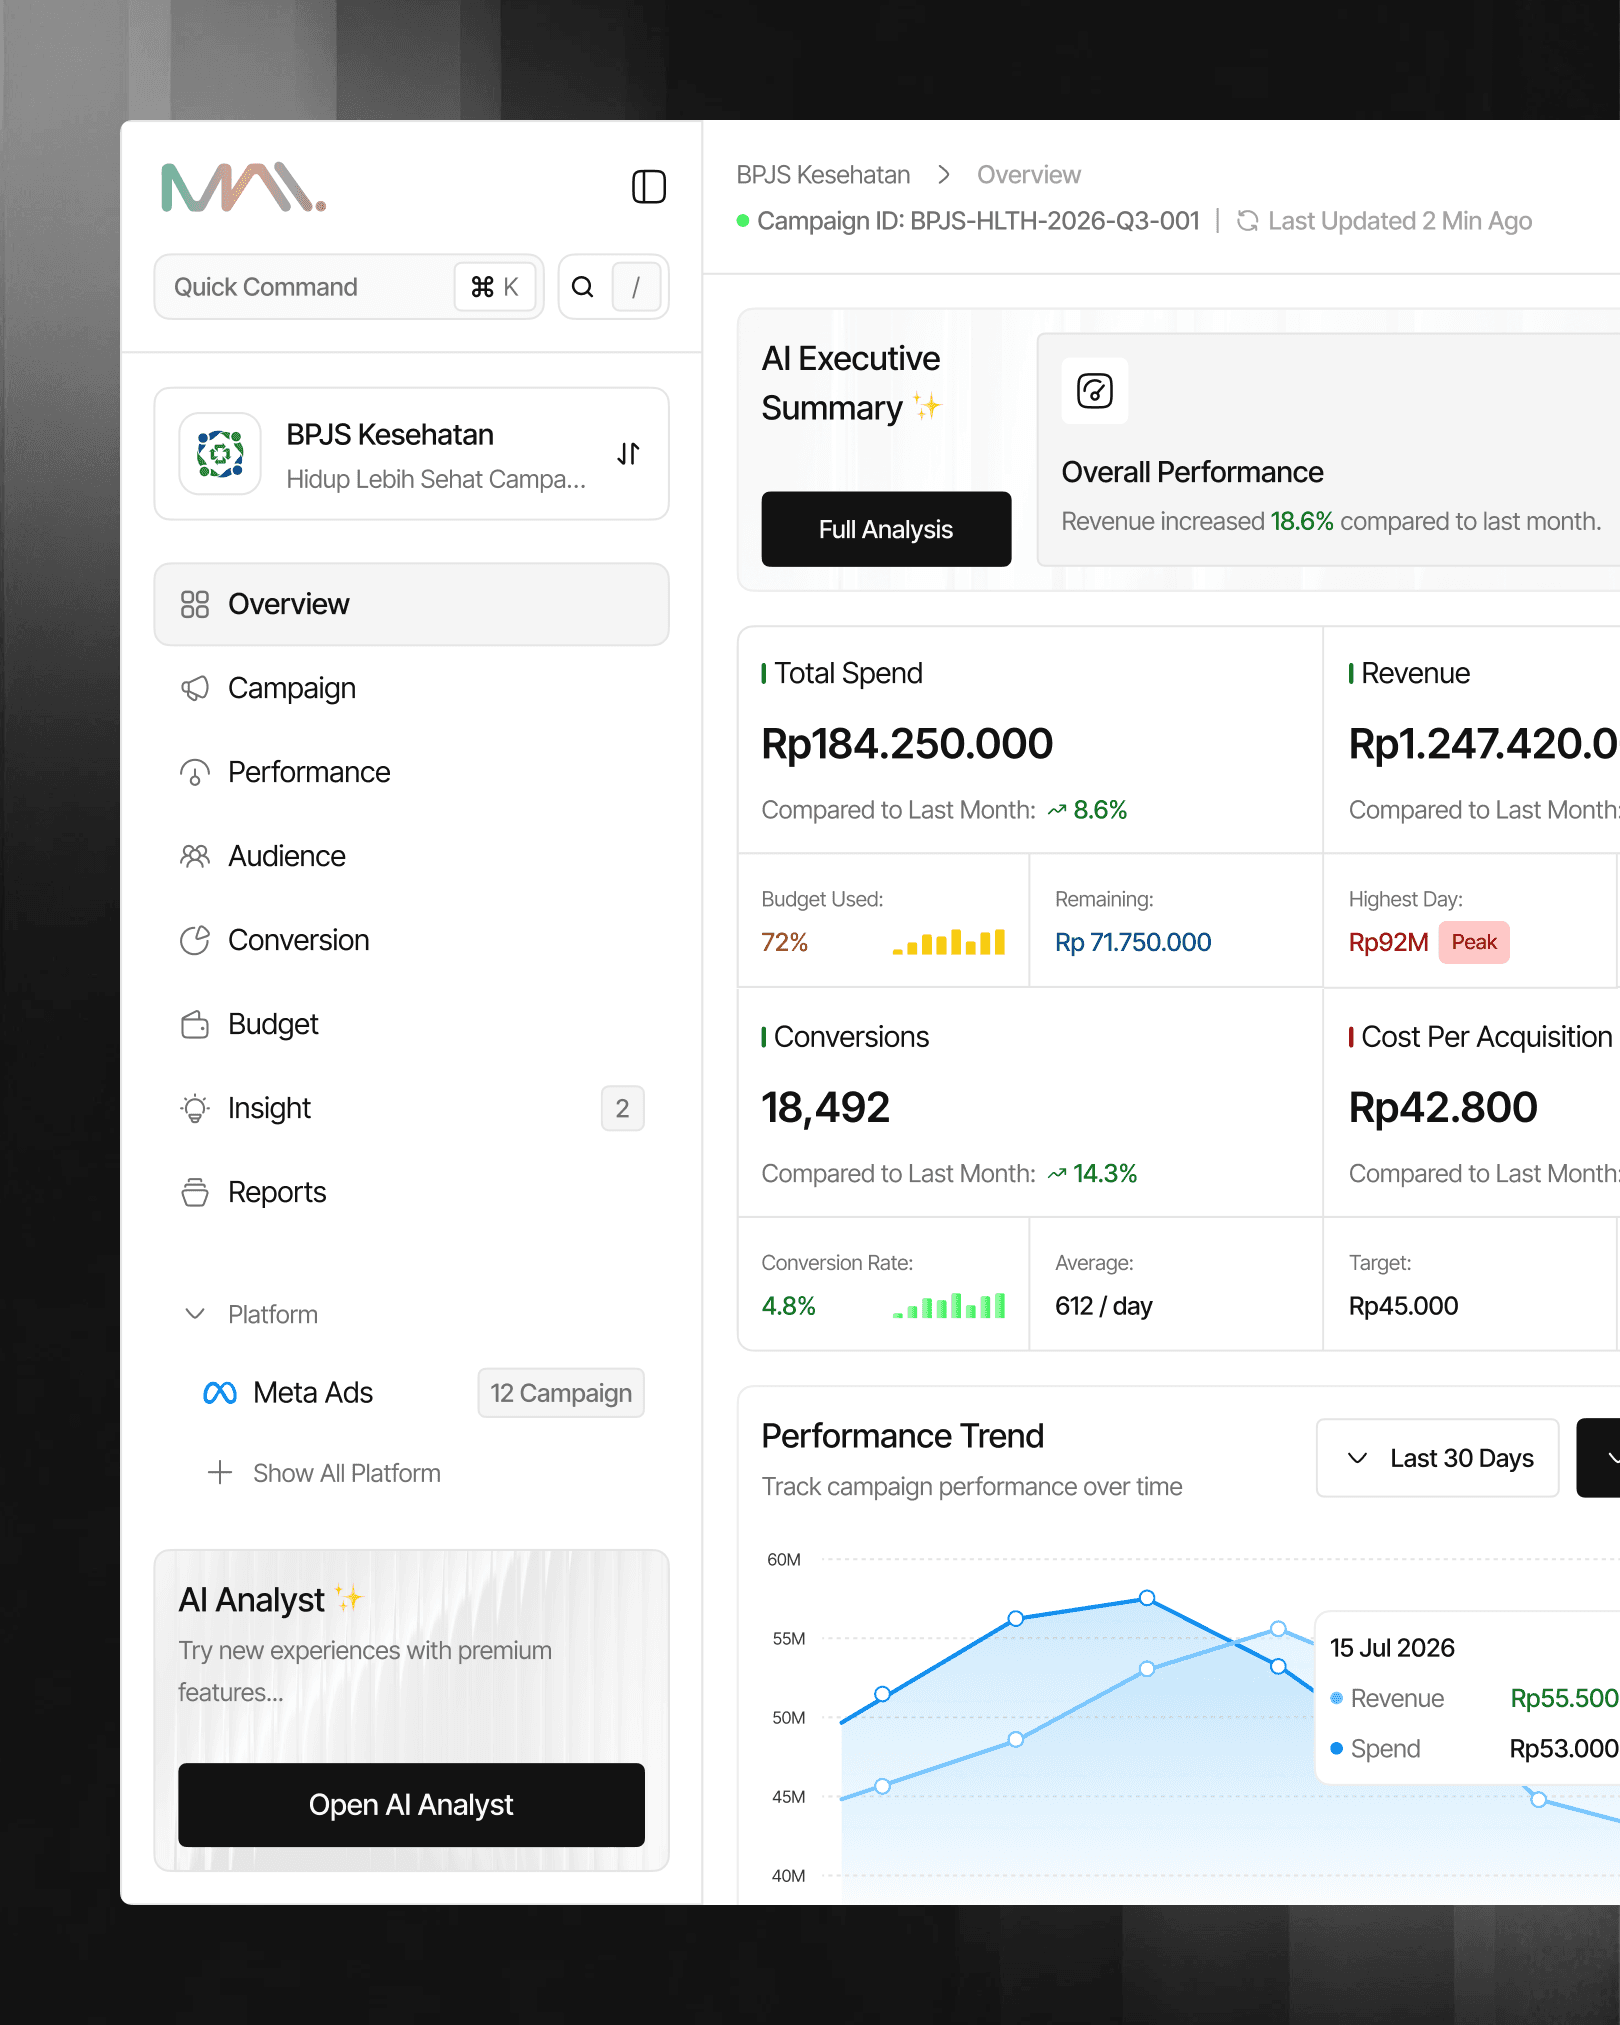1620x2025 pixels.
Task: Open the Overview menu item
Action: (x=411, y=604)
